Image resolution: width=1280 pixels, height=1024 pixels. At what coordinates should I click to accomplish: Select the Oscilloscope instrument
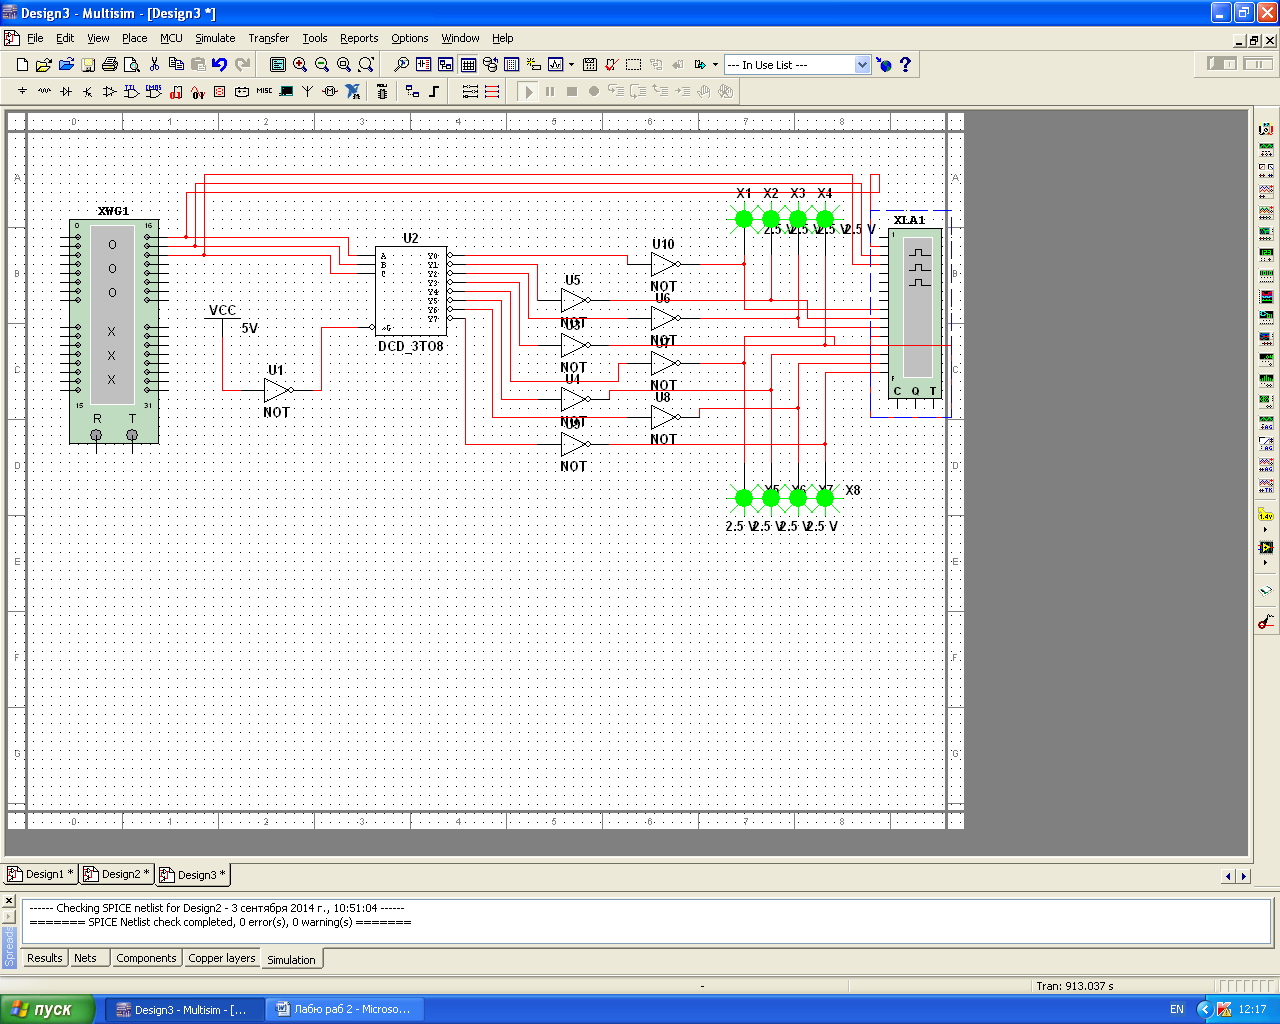1266,192
